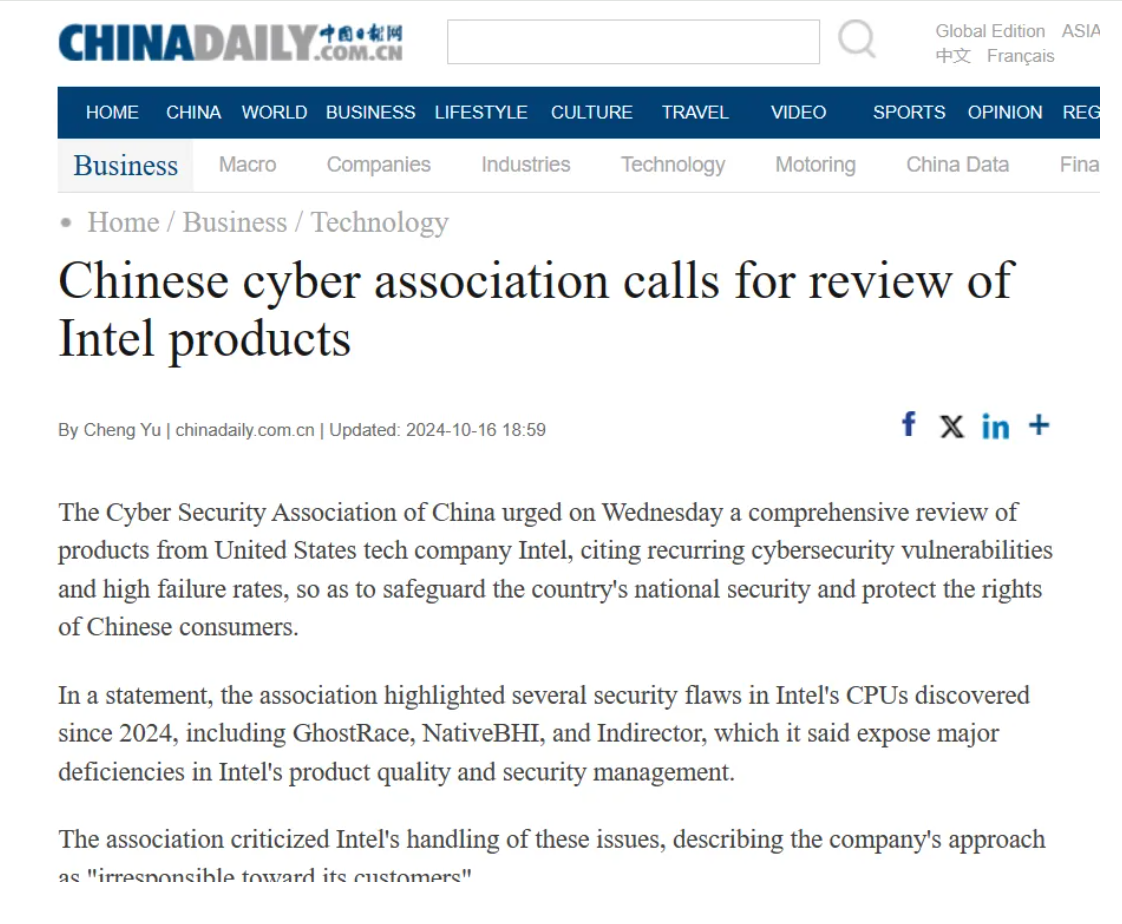1122x924 pixels.
Task: Open the CULTURE nav section
Action: pyautogui.click(x=592, y=112)
